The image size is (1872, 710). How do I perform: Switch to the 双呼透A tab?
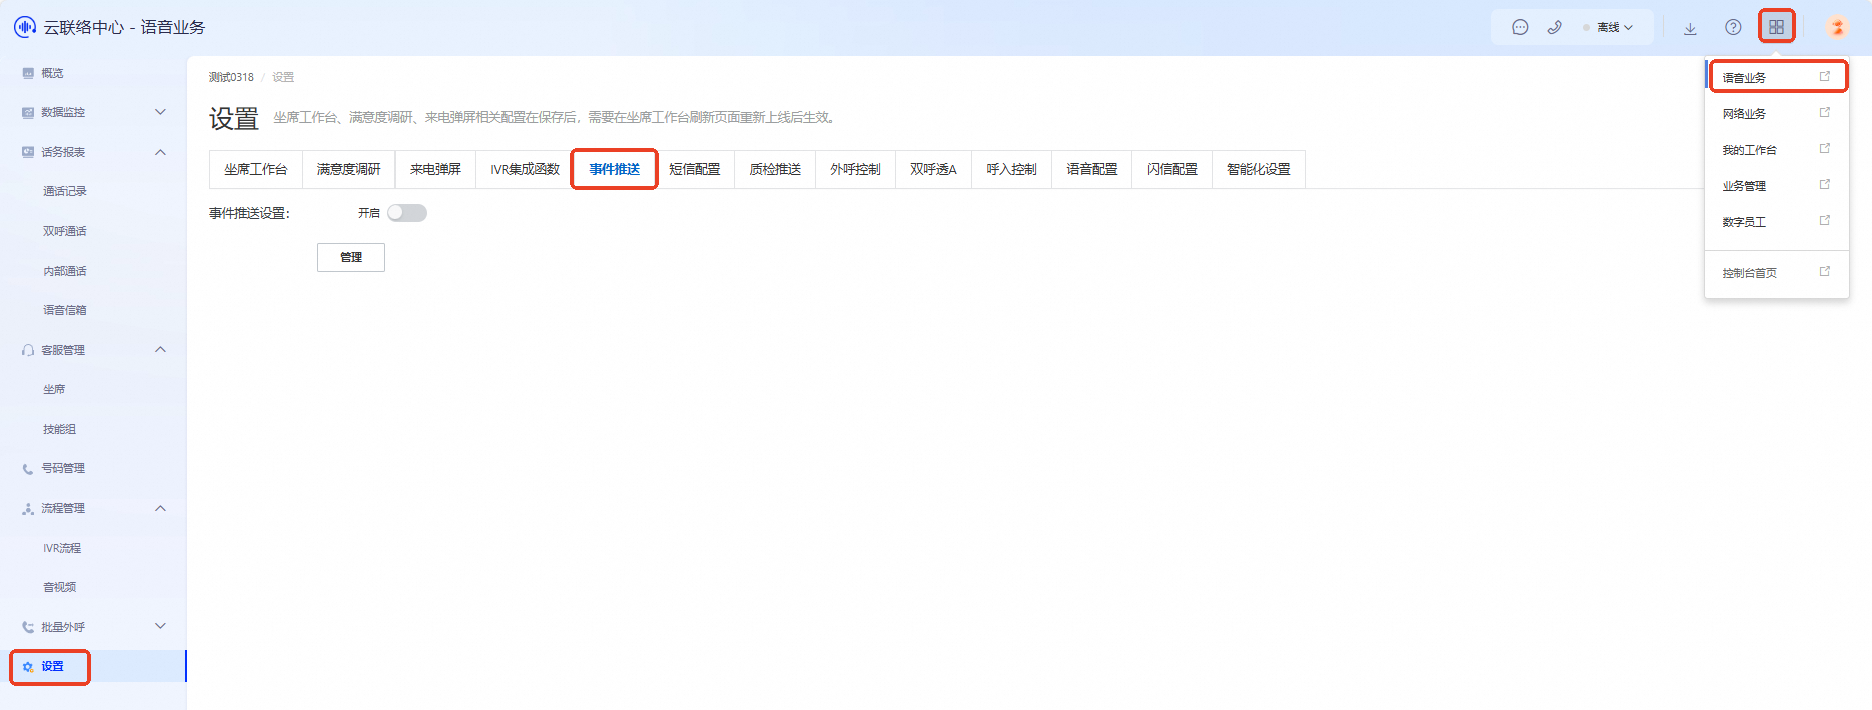click(933, 169)
